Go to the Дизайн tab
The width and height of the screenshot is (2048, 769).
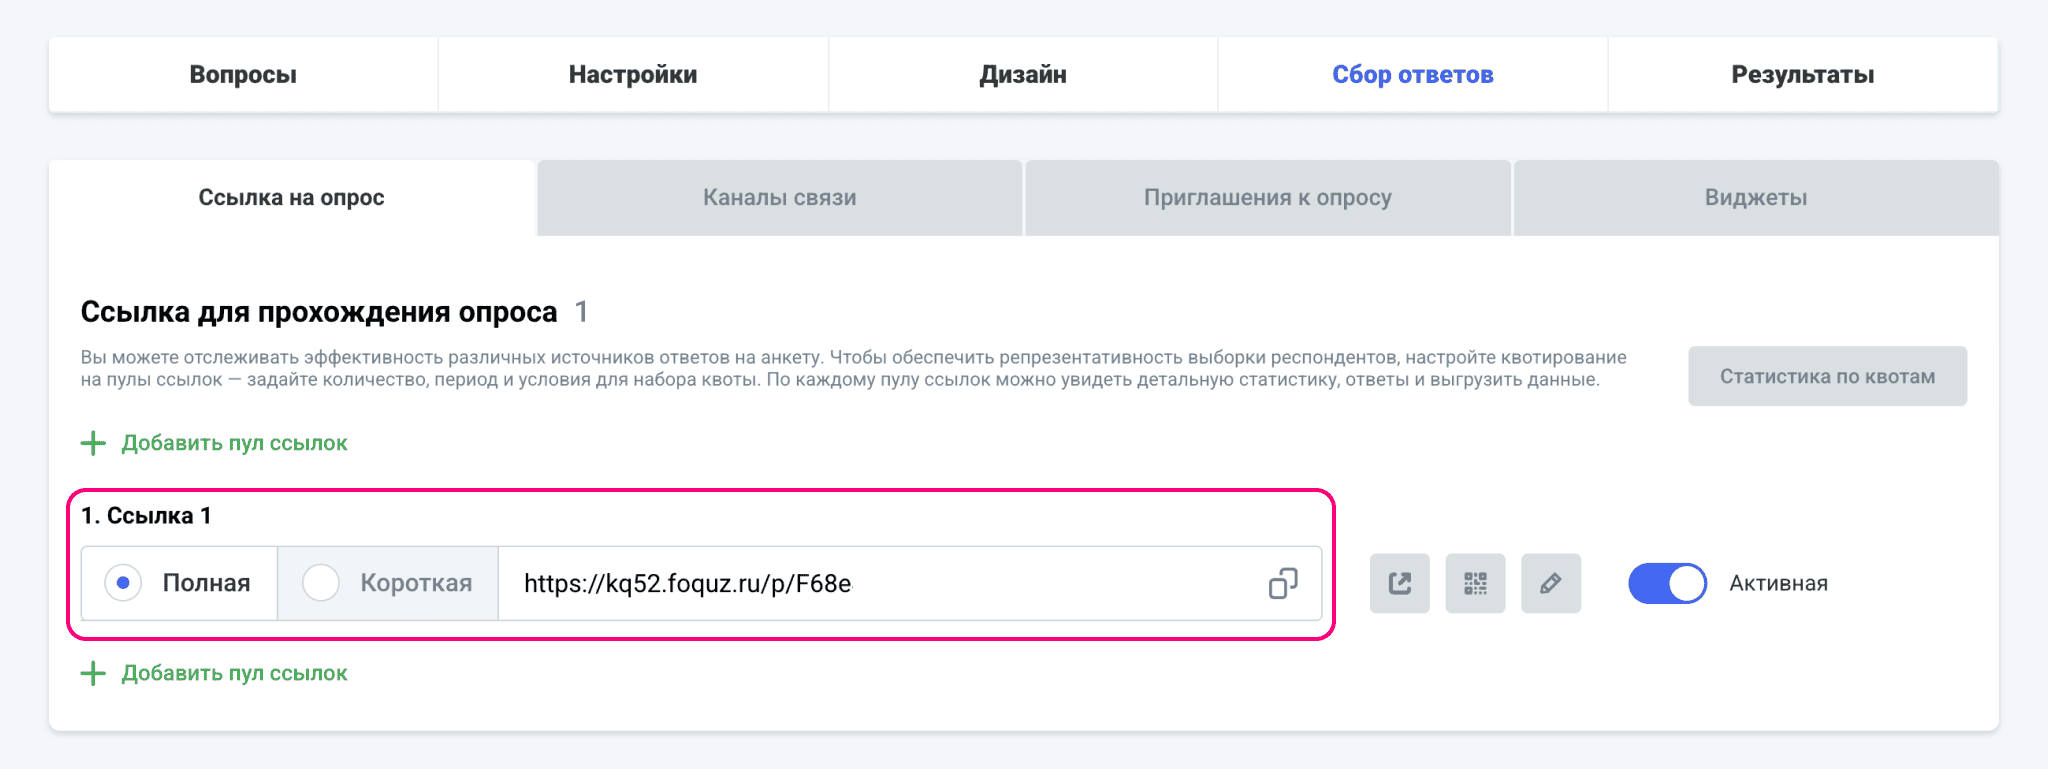pos(1023,75)
